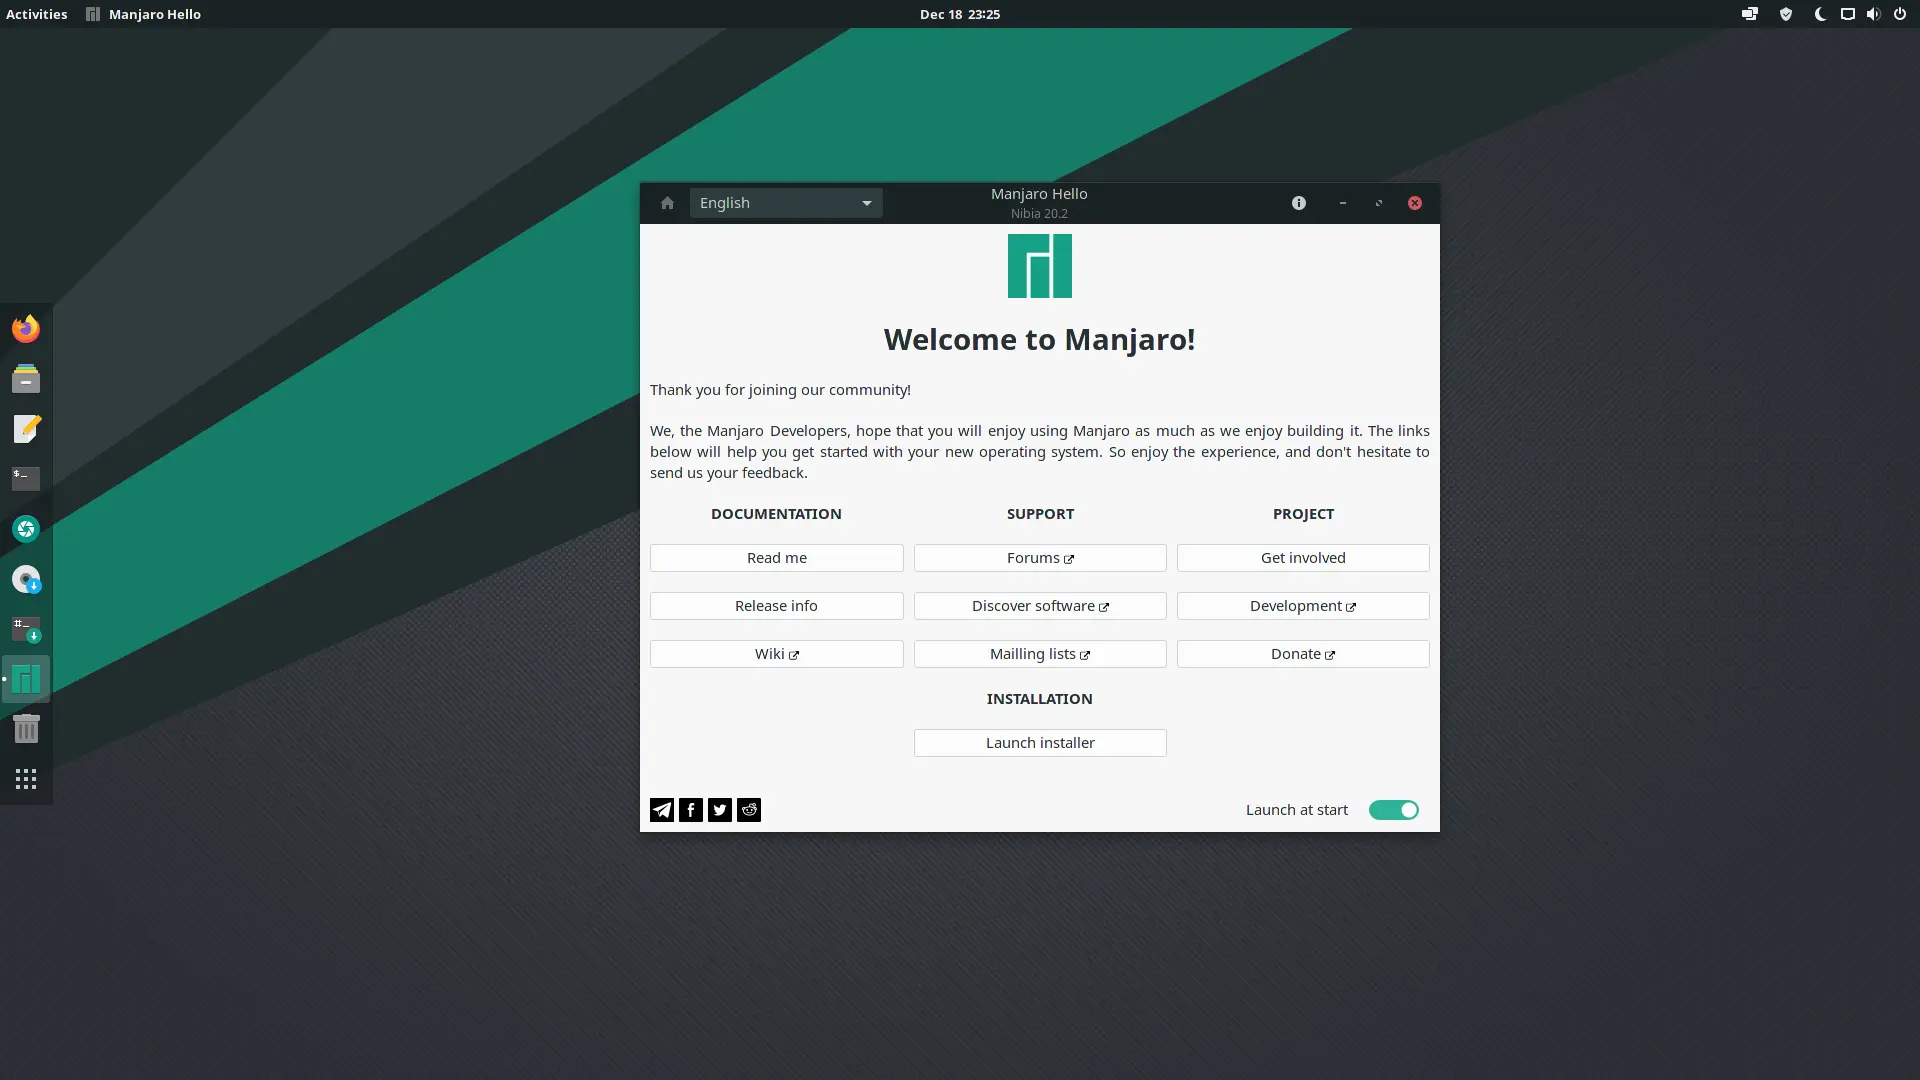The image size is (1920, 1080).
Task: Click the system clock display
Action: 960,13
